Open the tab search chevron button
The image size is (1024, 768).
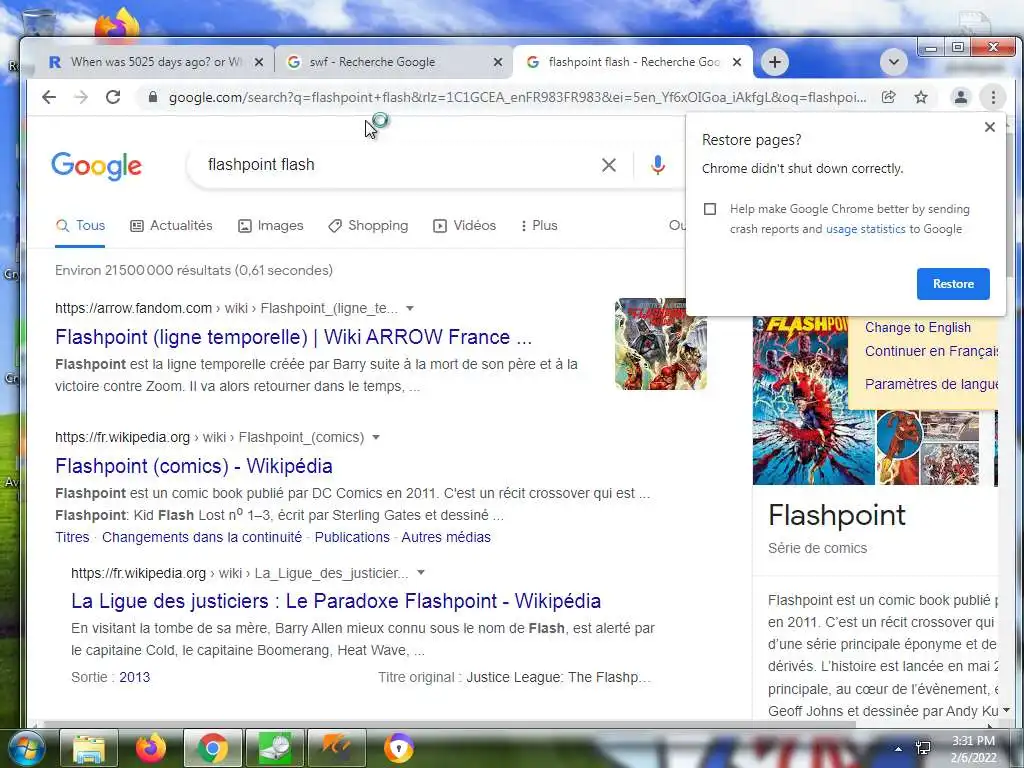pos(893,62)
